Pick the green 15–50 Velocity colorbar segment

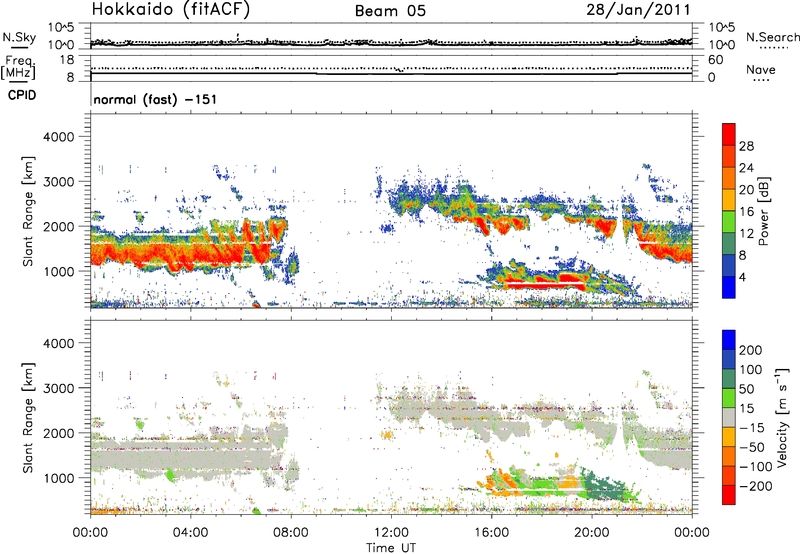pyautogui.click(x=729, y=398)
